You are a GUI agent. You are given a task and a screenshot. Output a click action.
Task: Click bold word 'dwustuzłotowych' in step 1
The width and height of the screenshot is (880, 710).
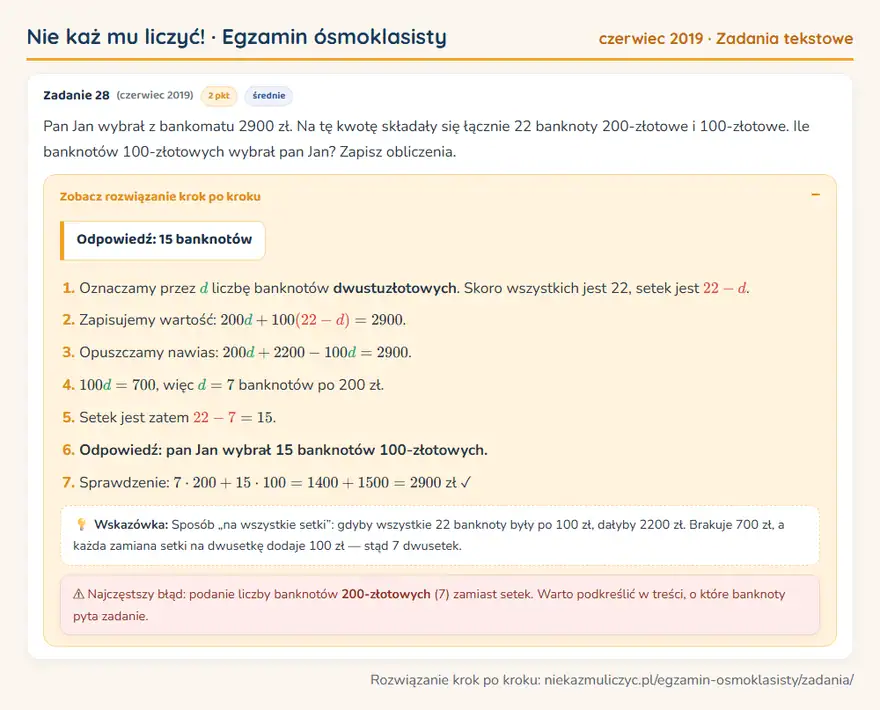tap(395, 288)
